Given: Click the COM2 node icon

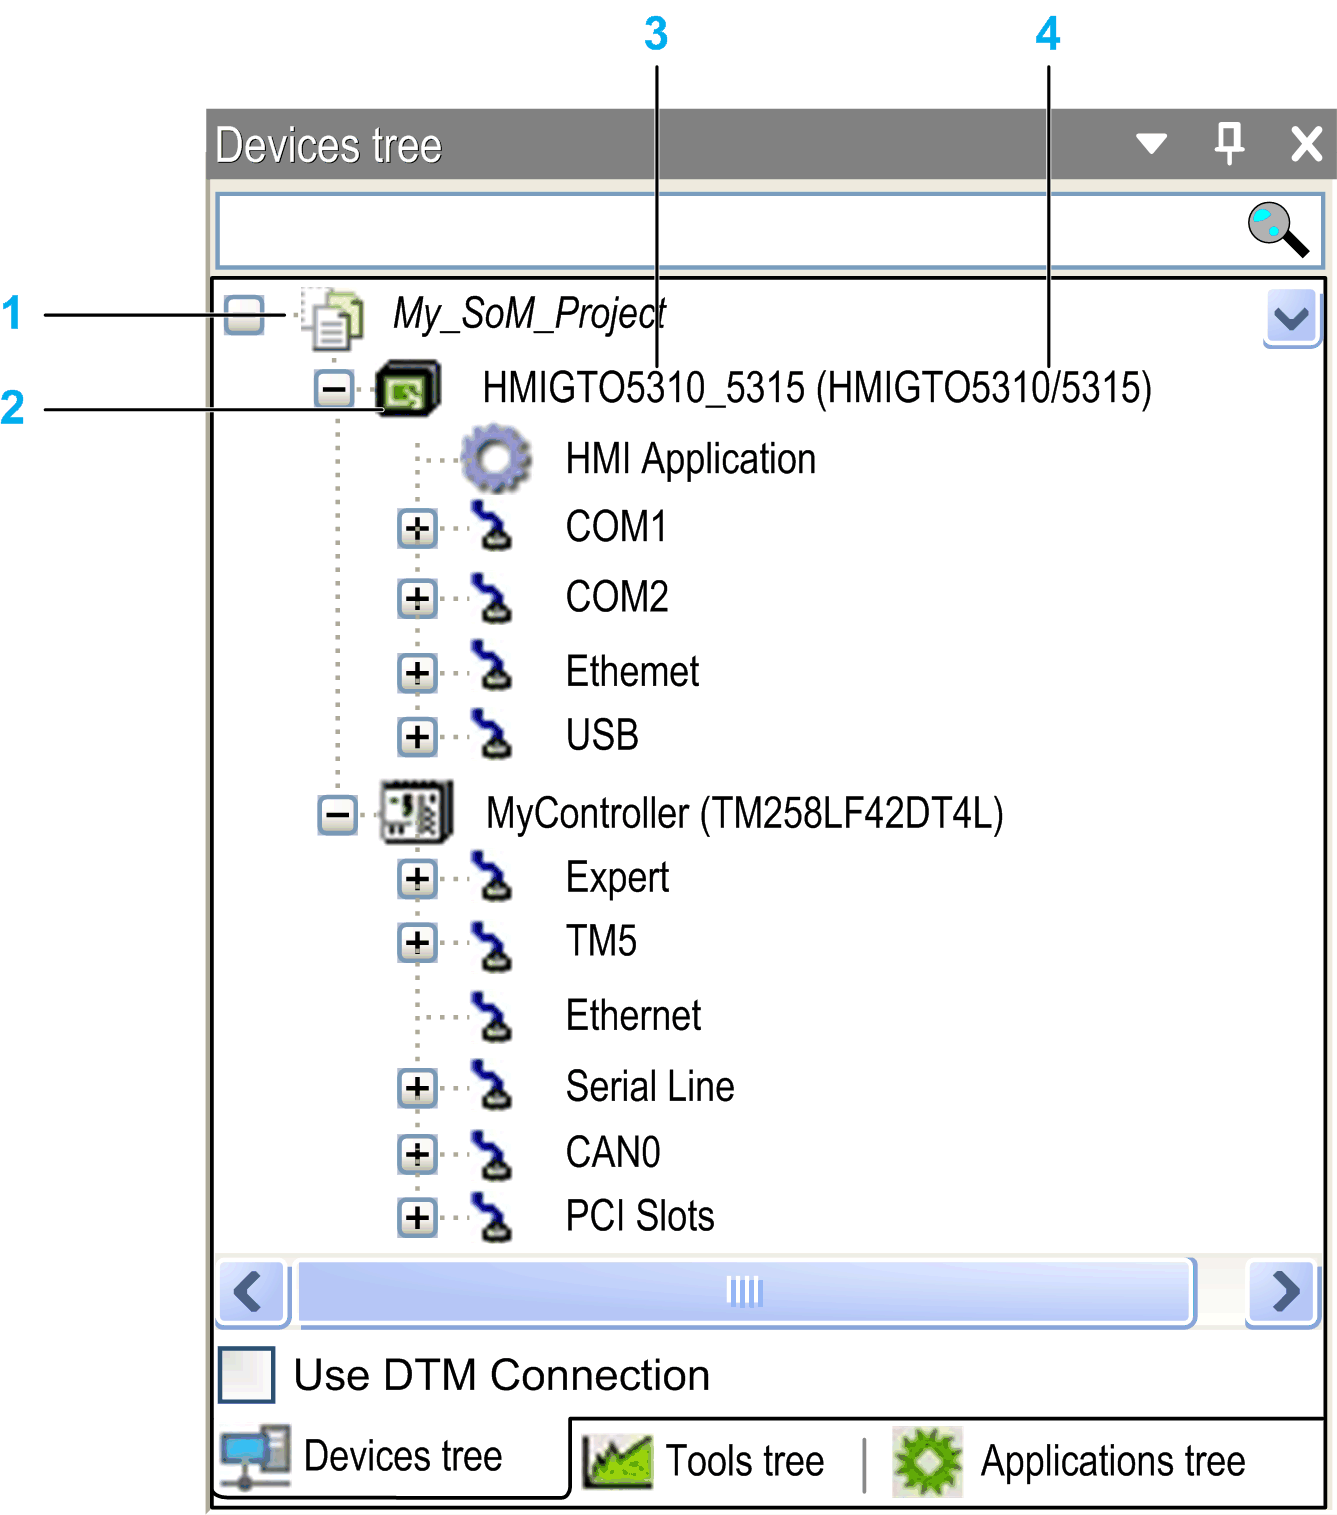Looking at the screenshot, I should click(x=491, y=597).
